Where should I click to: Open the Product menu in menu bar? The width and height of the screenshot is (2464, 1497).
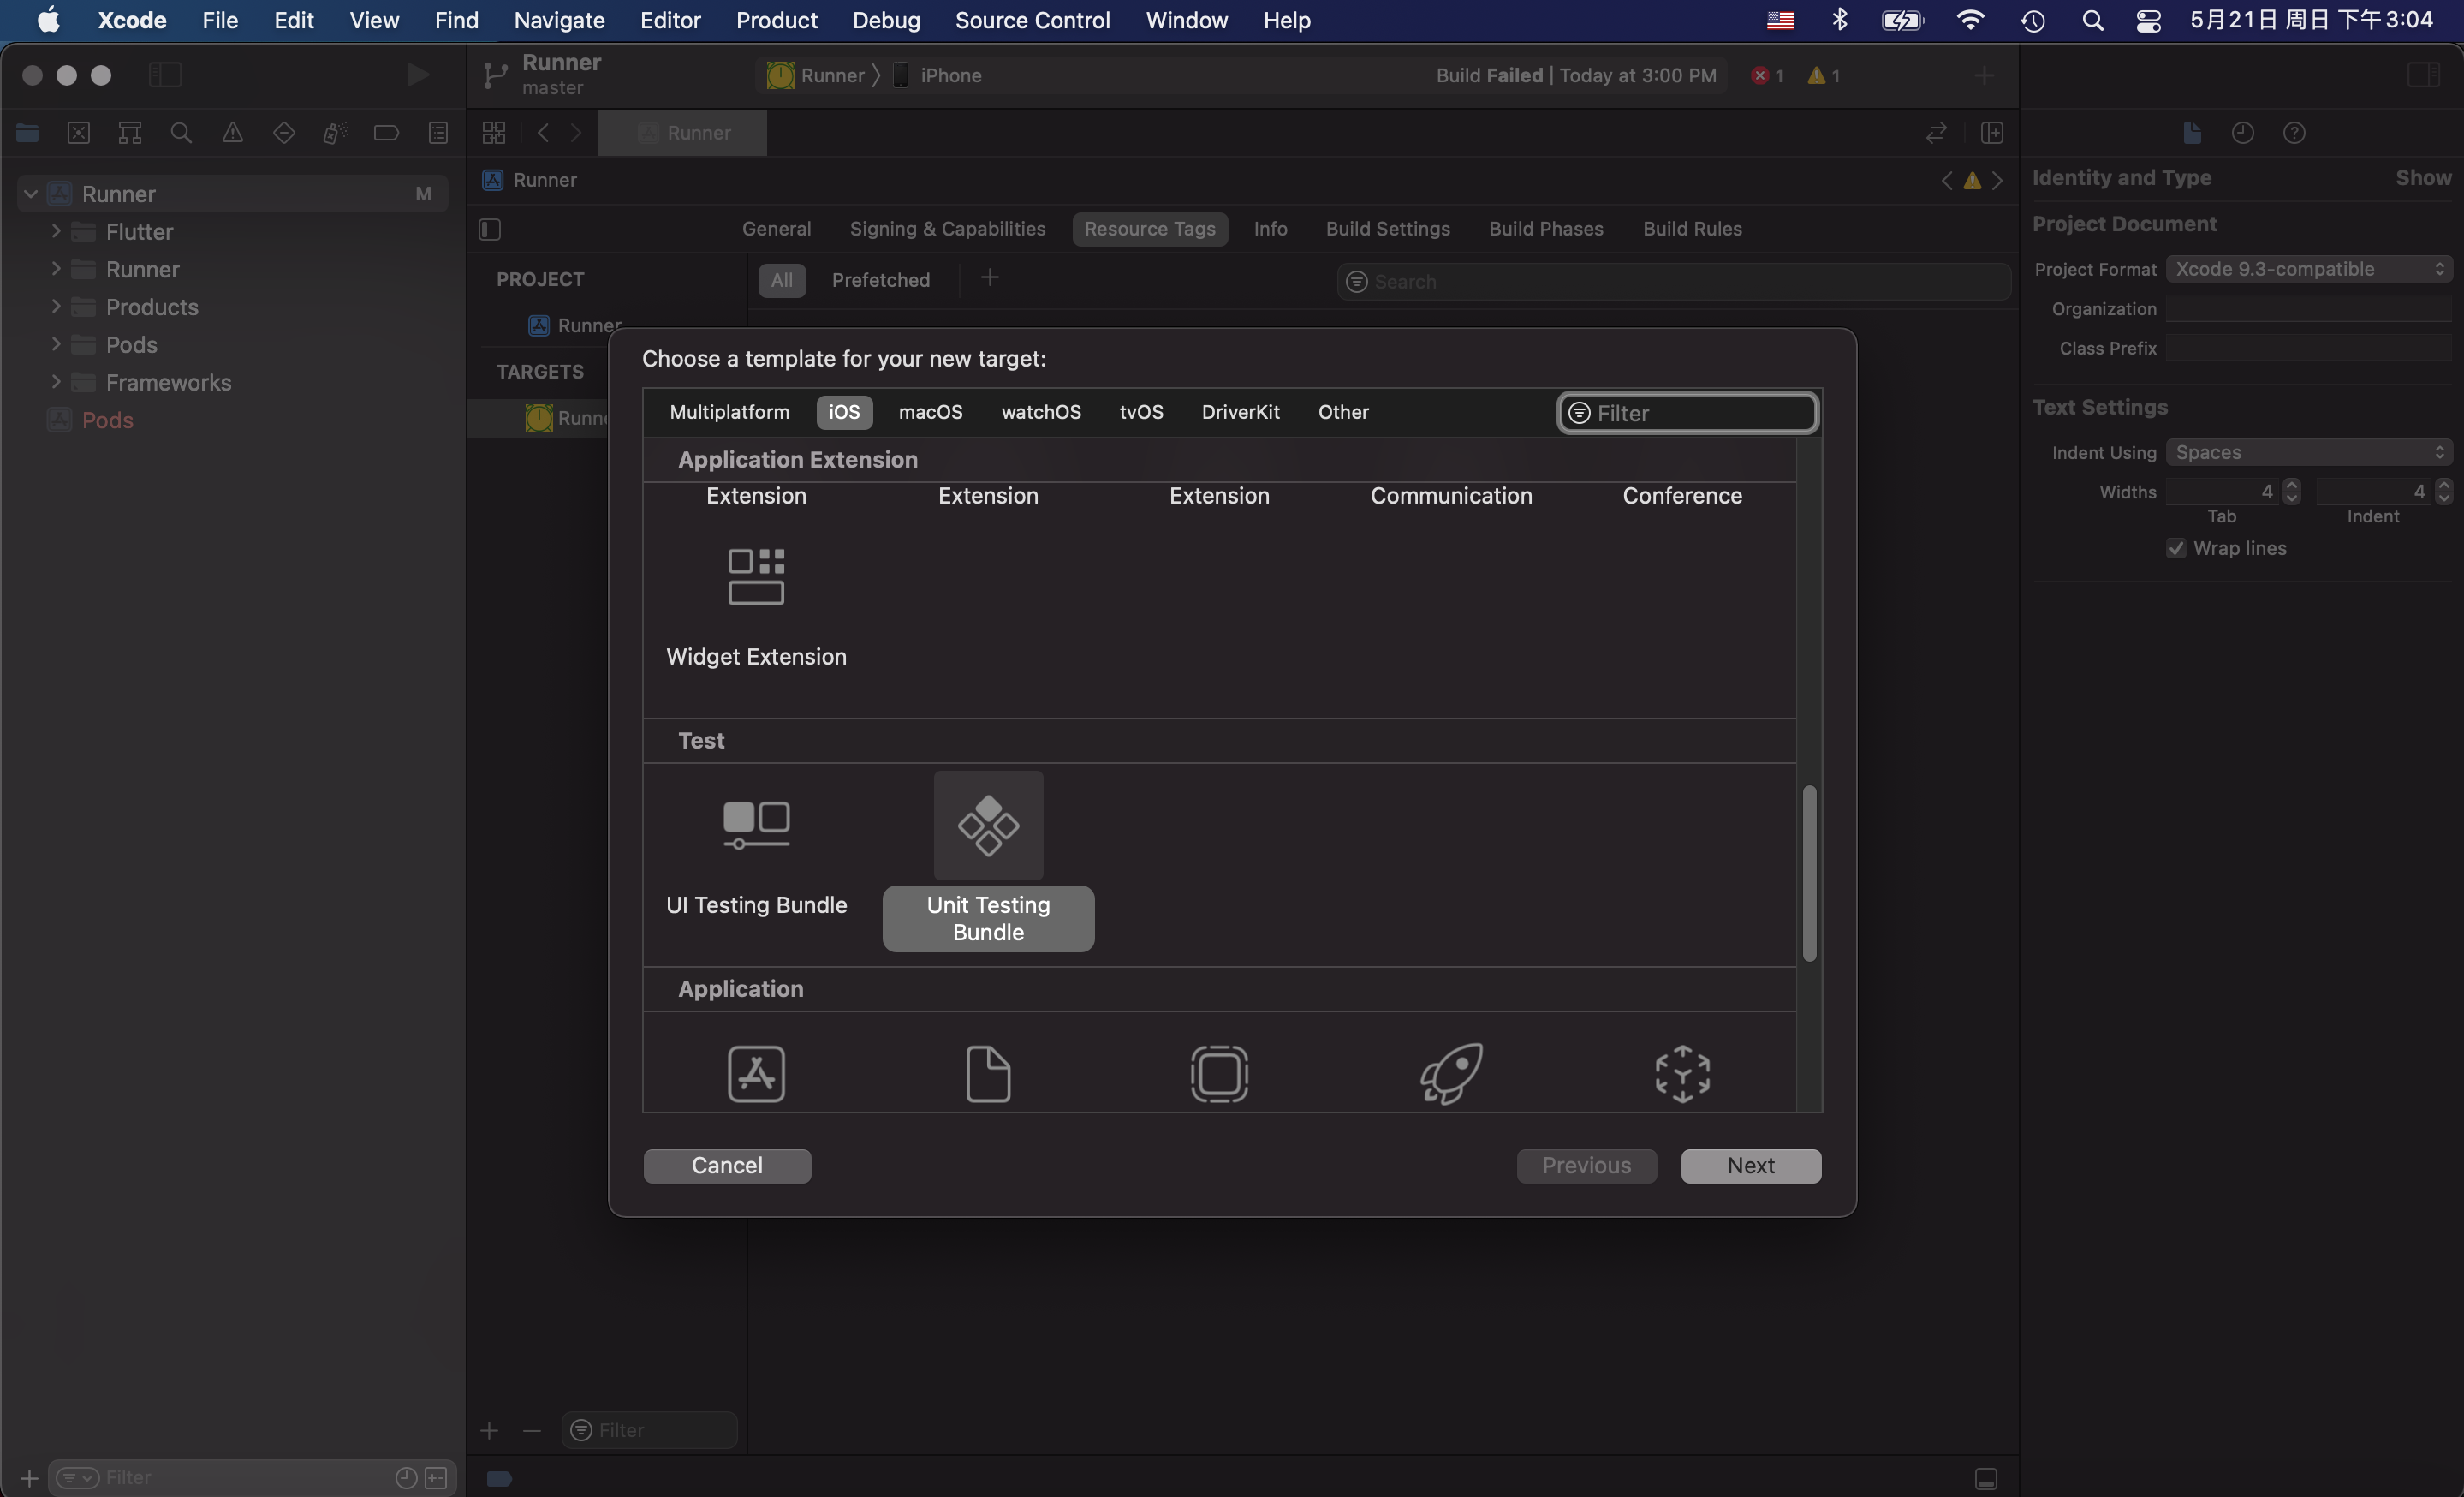coord(776,20)
